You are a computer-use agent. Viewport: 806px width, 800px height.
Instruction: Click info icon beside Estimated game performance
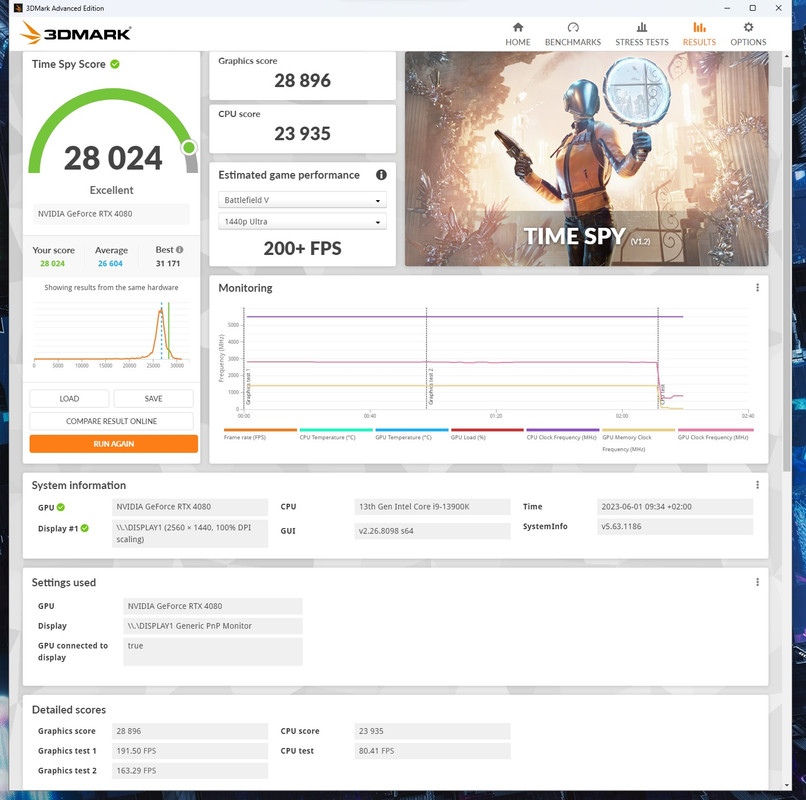(381, 175)
